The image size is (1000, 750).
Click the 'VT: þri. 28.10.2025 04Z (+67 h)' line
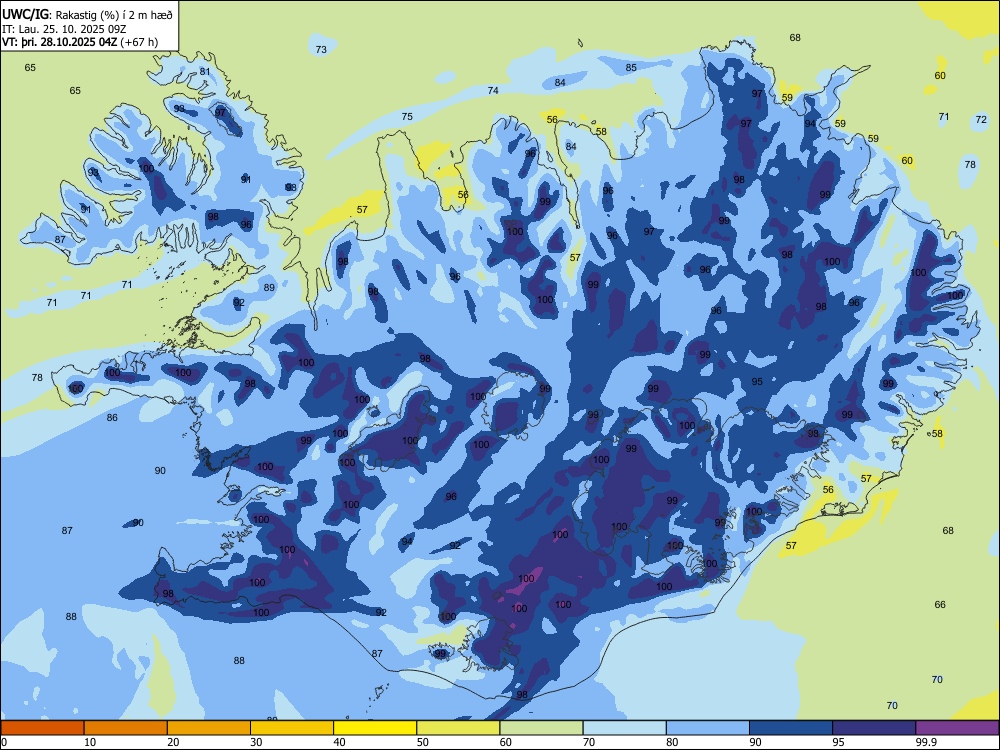pyautogui.click(x=80, y=42)
